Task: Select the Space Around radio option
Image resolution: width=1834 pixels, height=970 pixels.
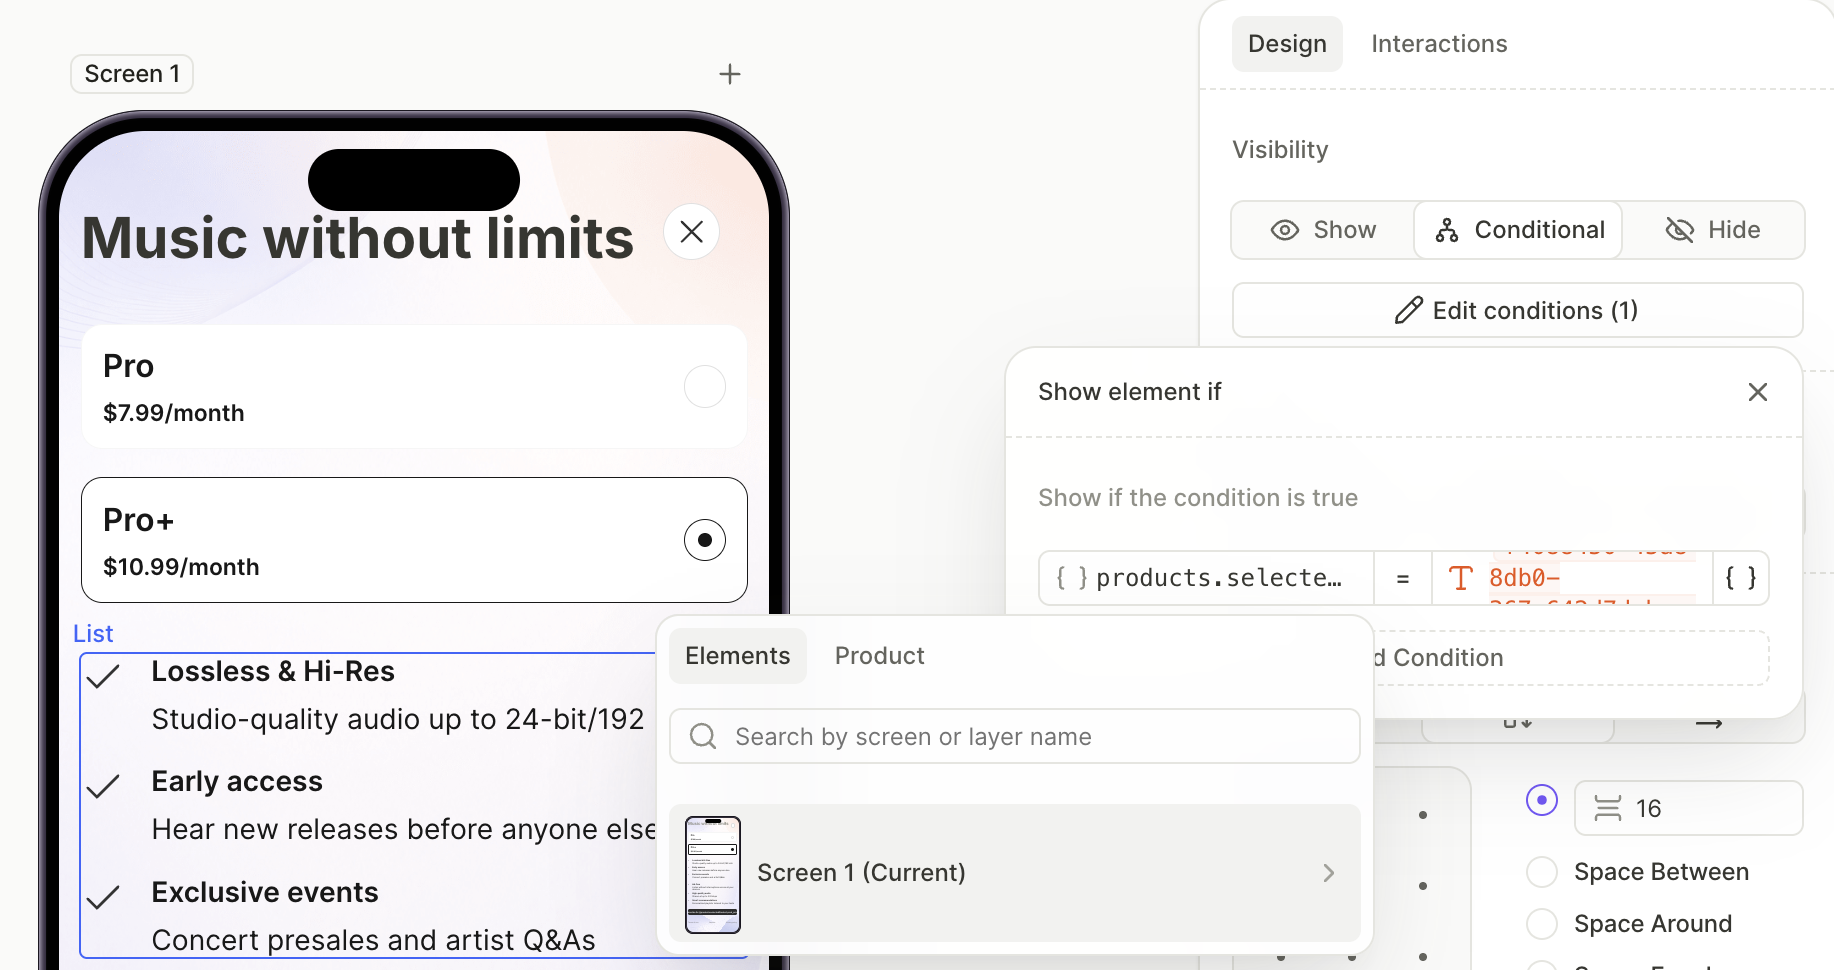Action: point(1542,924)
